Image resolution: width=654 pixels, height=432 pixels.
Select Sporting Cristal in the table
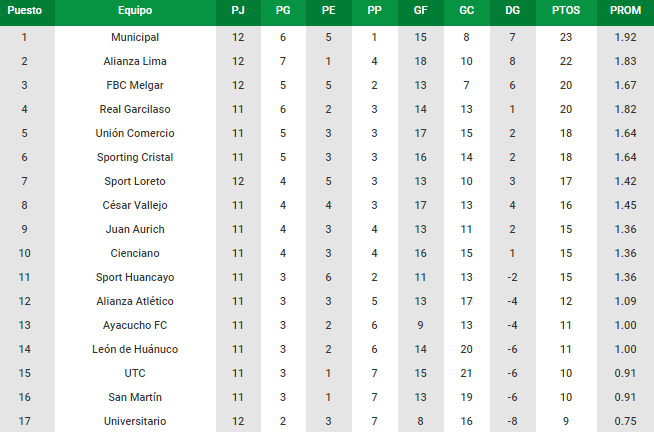pyautogui.click(x=135, y=157)
